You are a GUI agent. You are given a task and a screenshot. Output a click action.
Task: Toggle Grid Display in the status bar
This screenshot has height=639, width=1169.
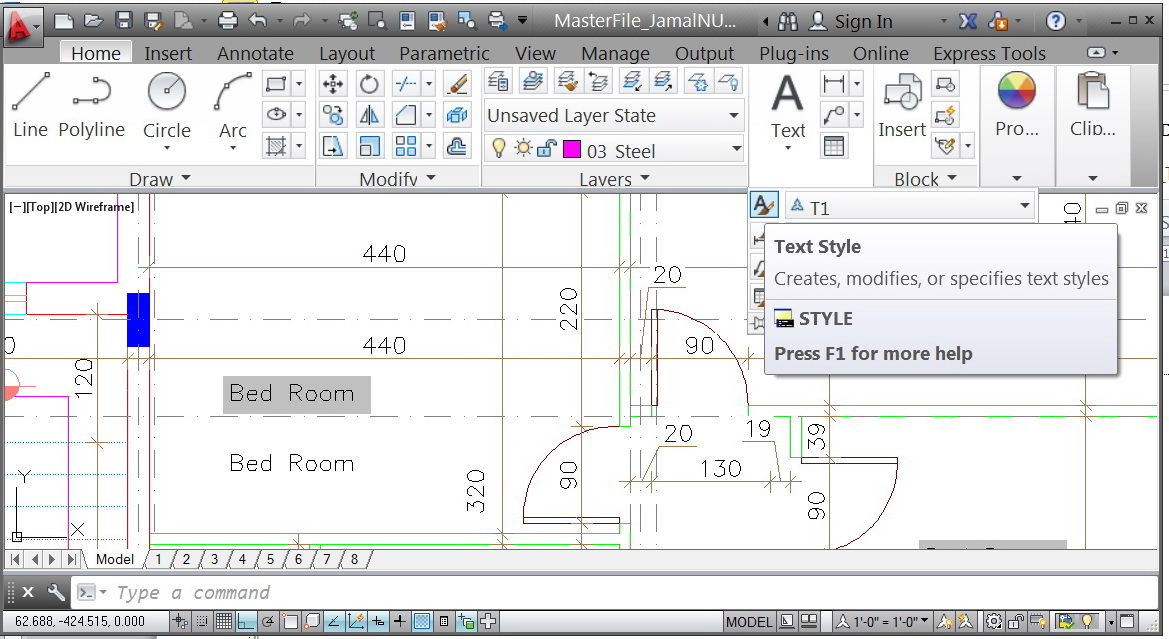point(224,620)
